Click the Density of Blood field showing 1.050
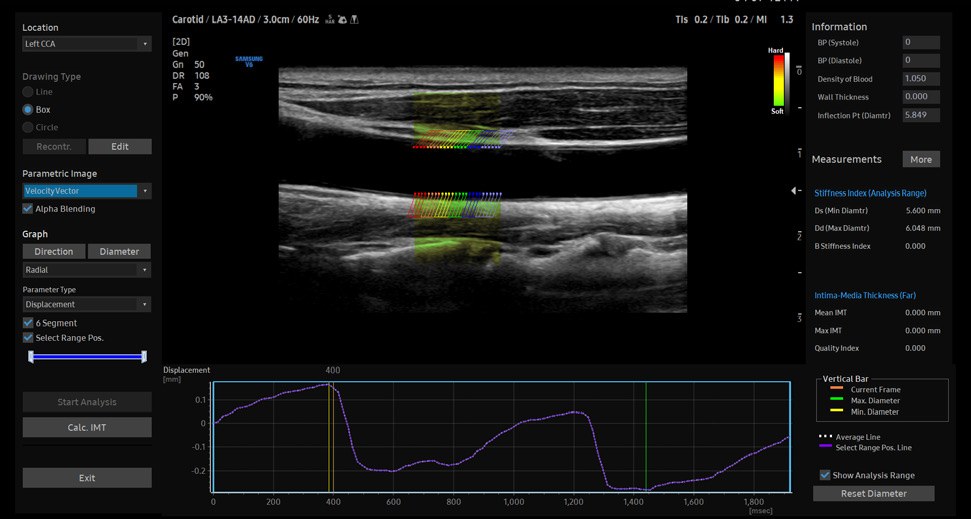971x519 pixels. pyautogui.click(x=921, y=79)
